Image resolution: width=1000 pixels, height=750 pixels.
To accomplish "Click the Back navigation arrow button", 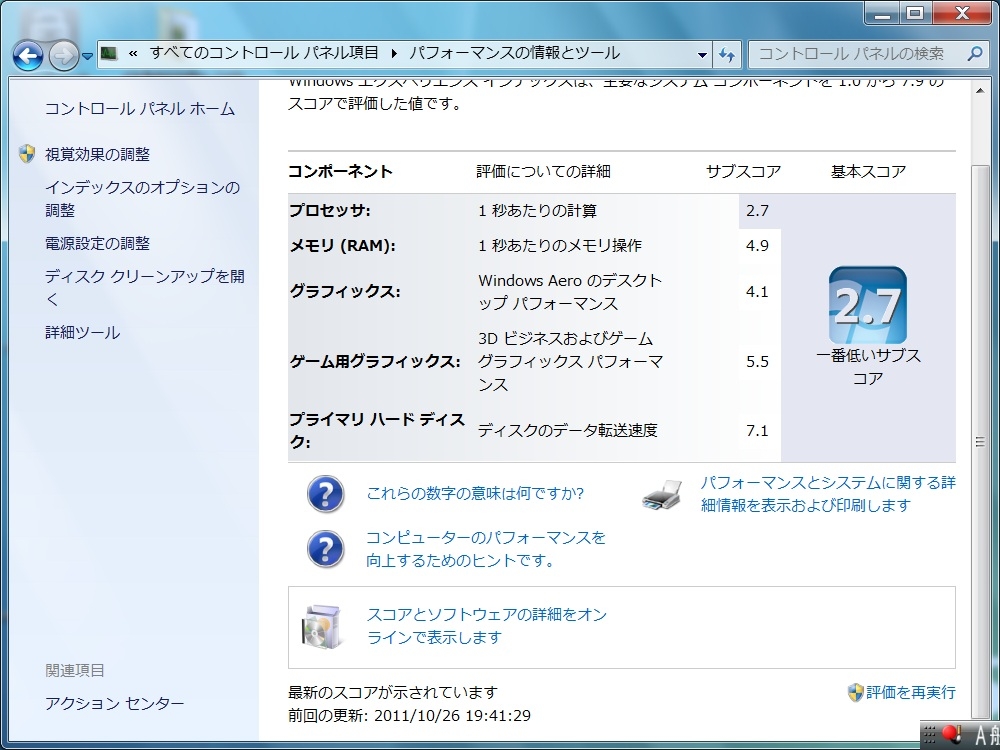I will [x=28, y=56].
